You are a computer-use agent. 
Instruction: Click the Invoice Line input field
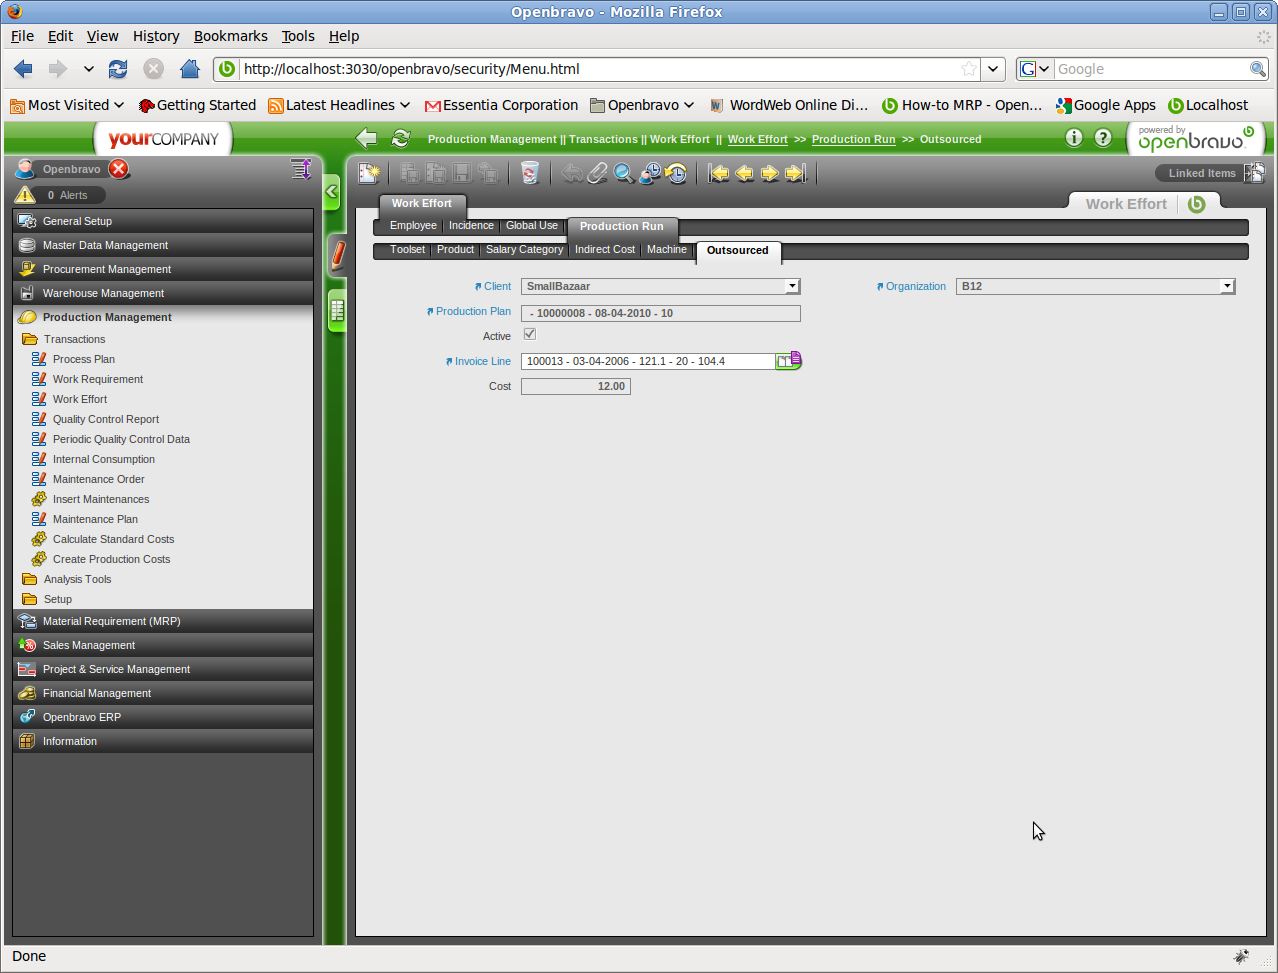(647, 362)
